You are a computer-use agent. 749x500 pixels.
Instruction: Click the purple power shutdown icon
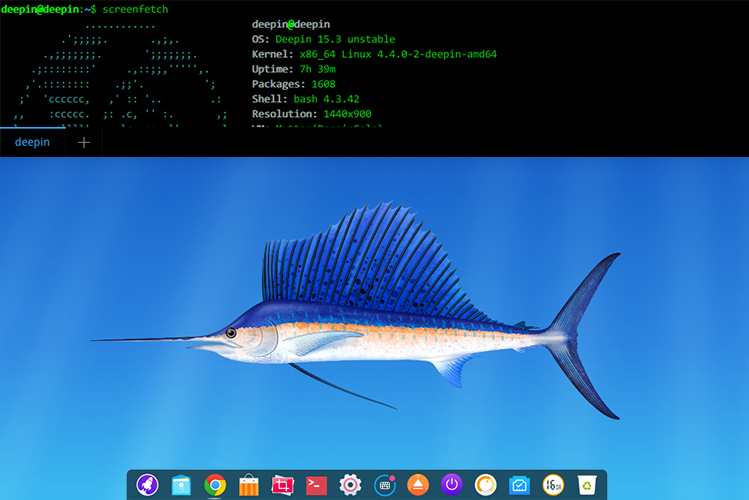coord(452,485)
